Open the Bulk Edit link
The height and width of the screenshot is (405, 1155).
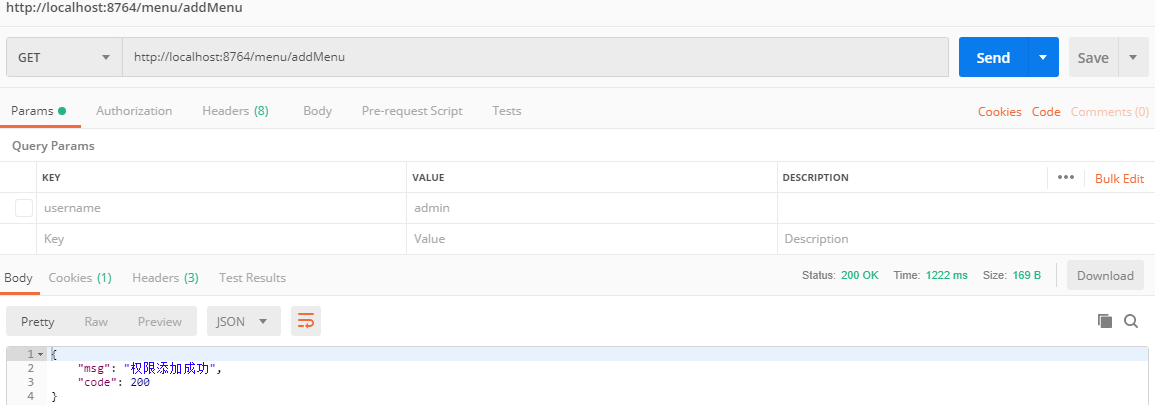pos(1119,178)
